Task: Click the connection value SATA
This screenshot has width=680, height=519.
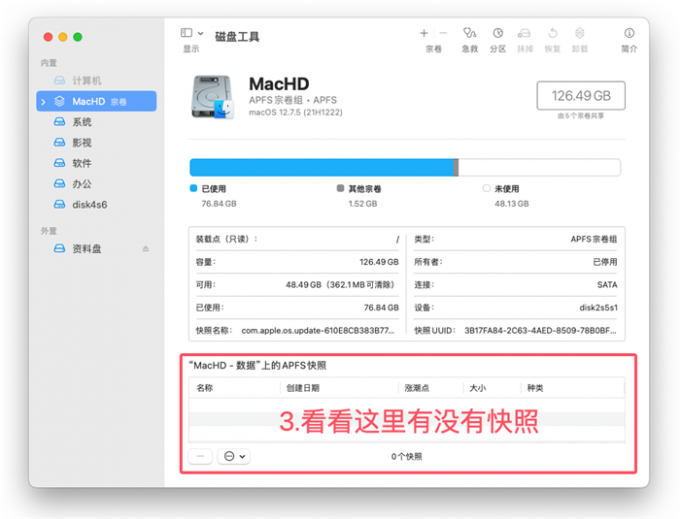Action: (607, 285)
